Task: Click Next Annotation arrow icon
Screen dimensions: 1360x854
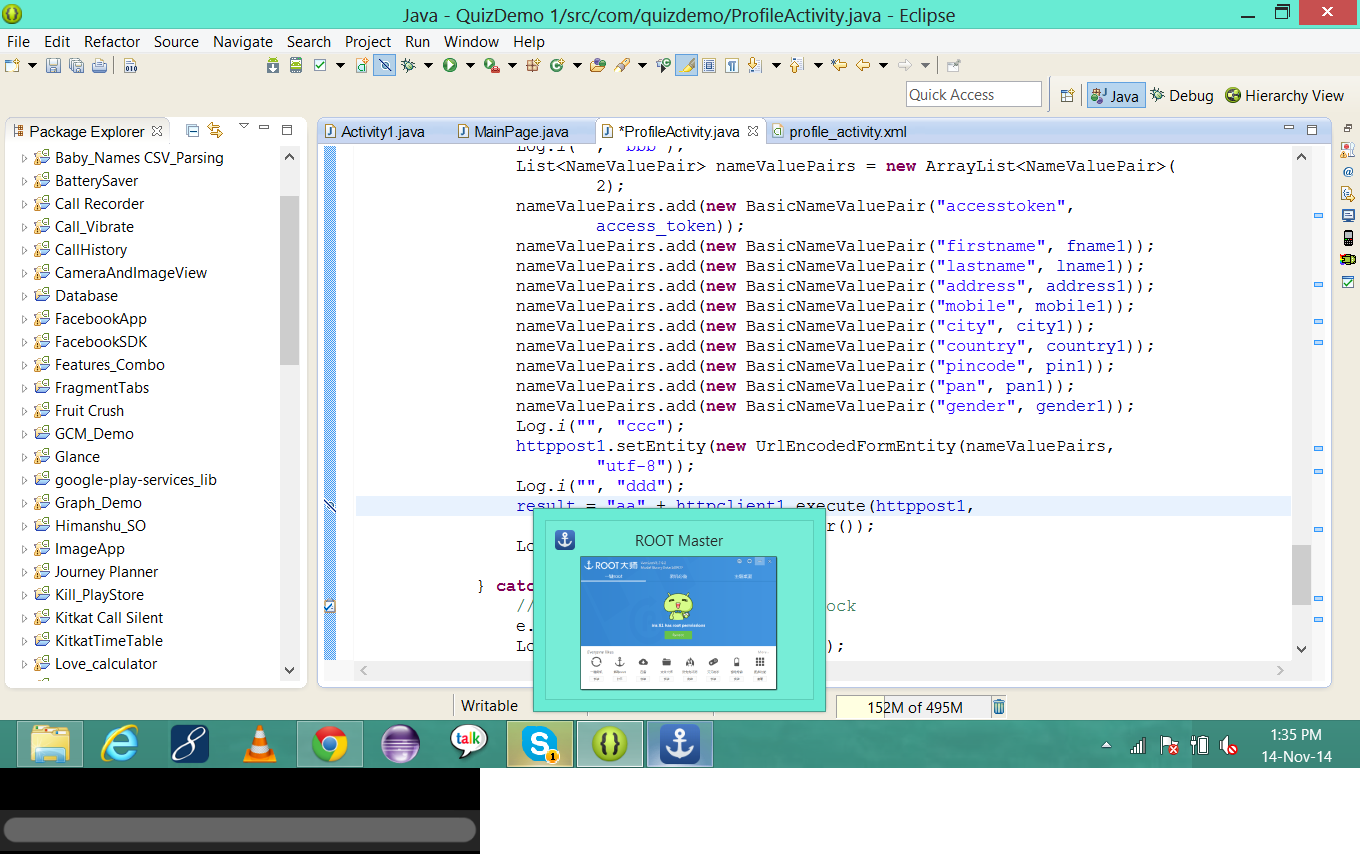Action: [755, 65]
